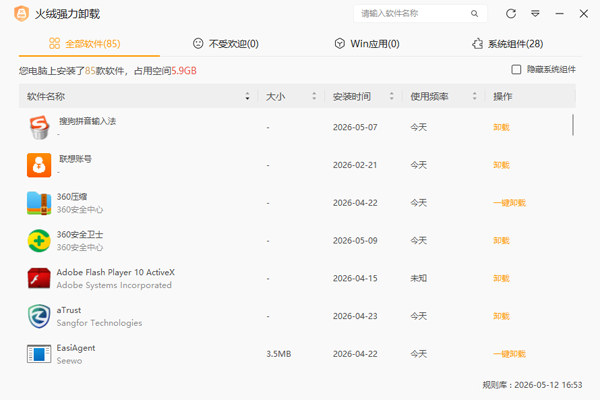This screenshot has height=400, width=600.
Task: Click the aTrust shield icon
Action: [39, 316]
